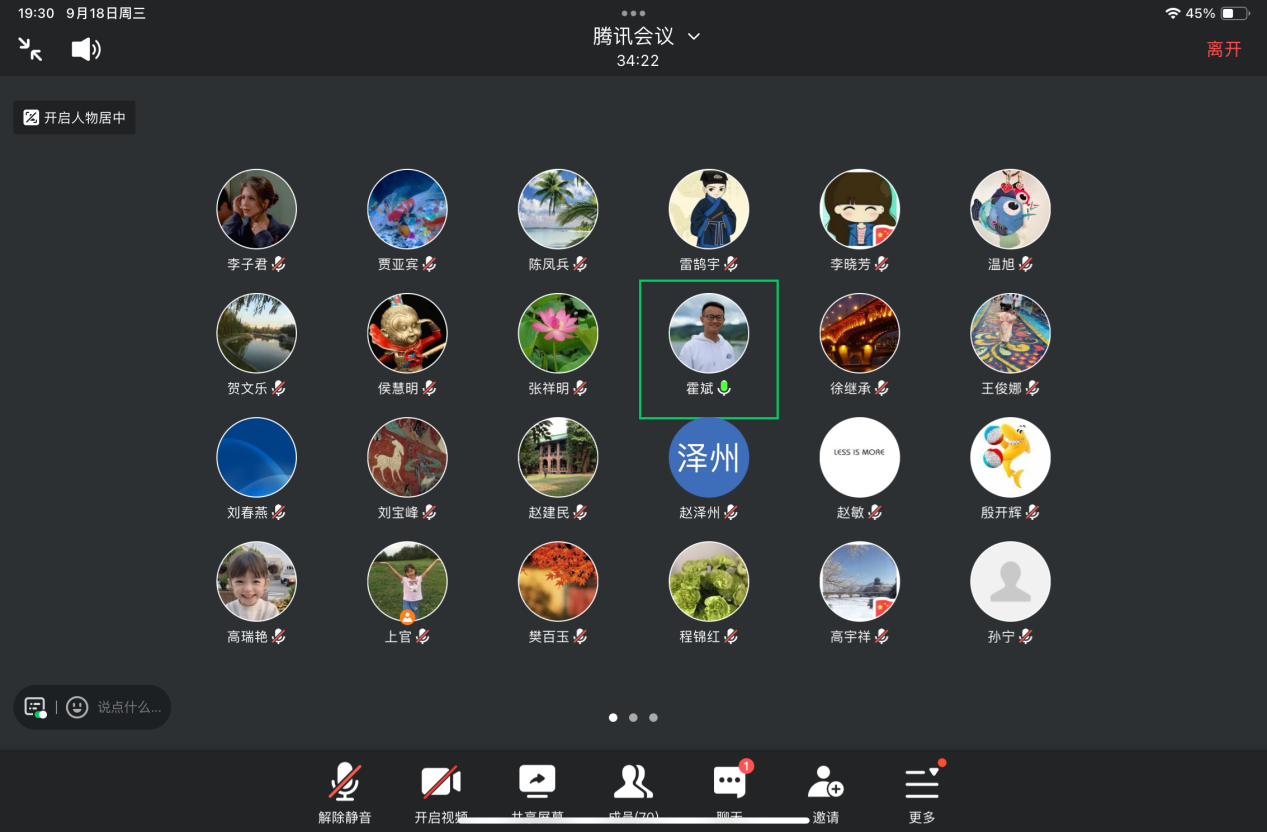The width and height of the screenshot is (1267, 832).
Task: Select the 泽州 blue avatar of 赵泽州
Action: click(x=708, y=457)
